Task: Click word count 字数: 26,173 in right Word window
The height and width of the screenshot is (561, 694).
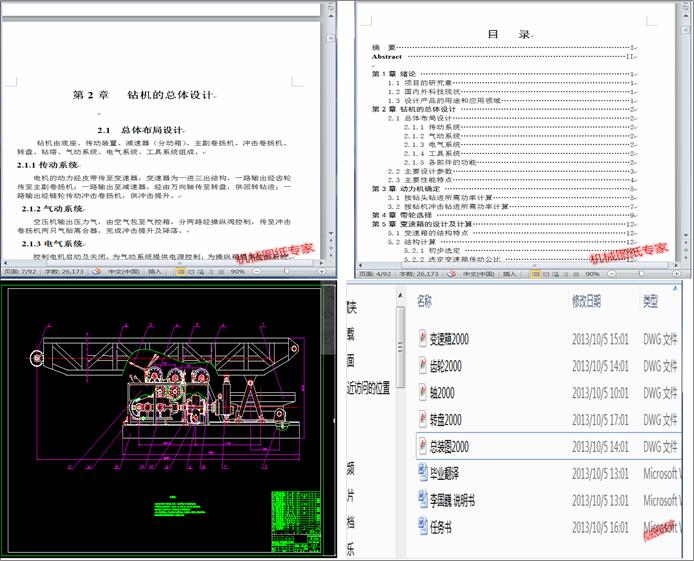Action: click(419, 274)
